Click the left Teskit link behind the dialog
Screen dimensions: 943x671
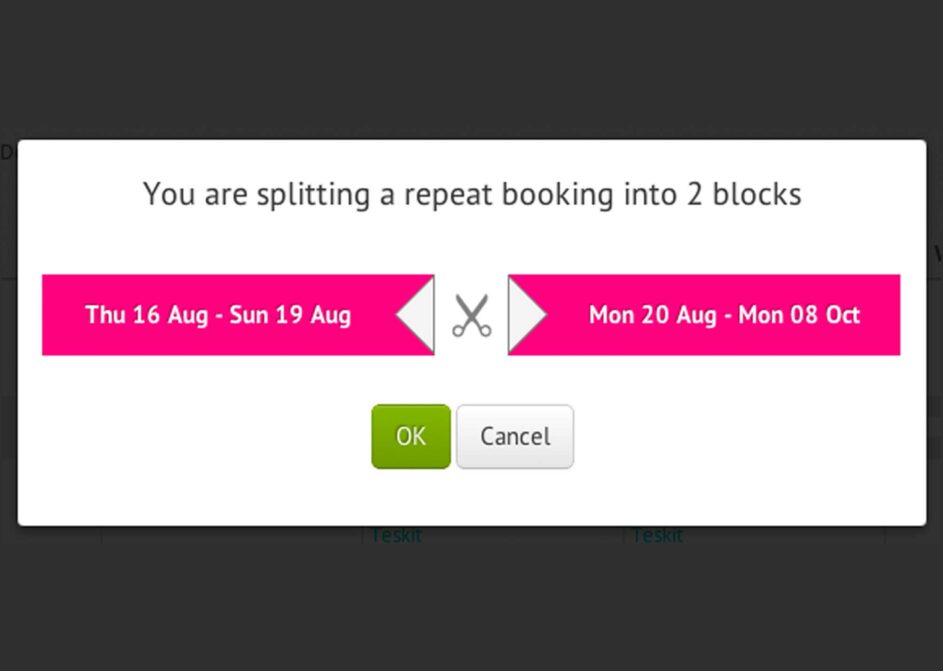coord(396,535)
